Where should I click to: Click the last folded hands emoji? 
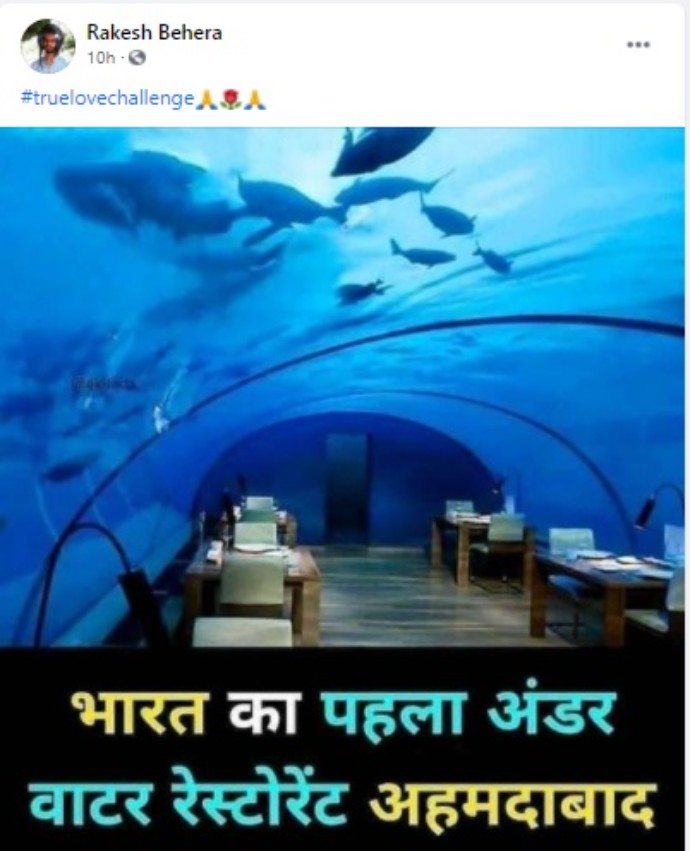(x=255, y=100)
